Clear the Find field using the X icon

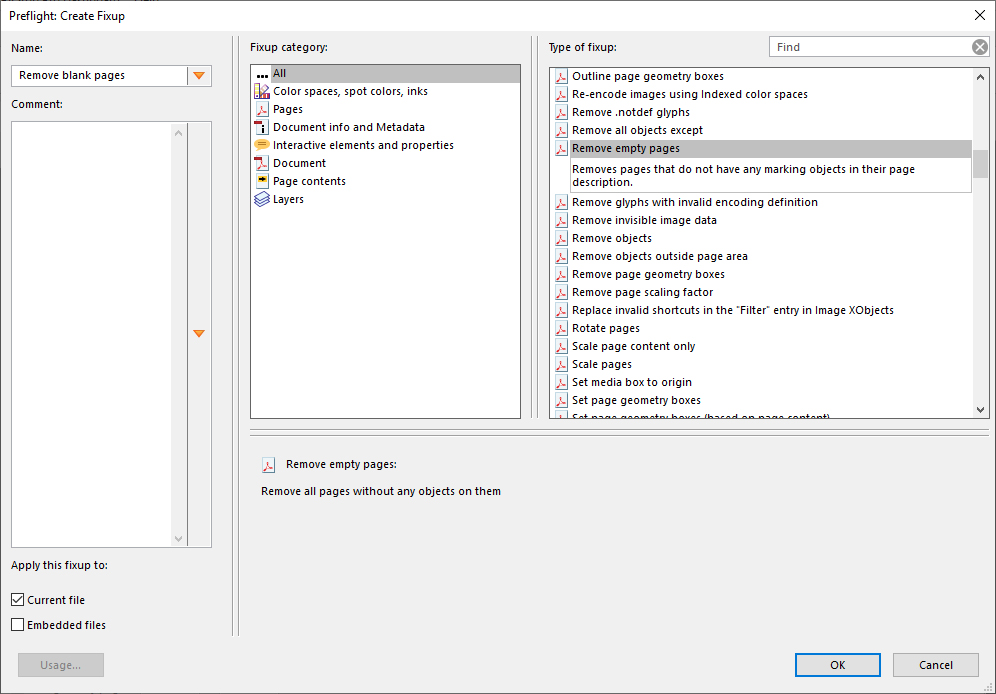(x=980, y=46)
